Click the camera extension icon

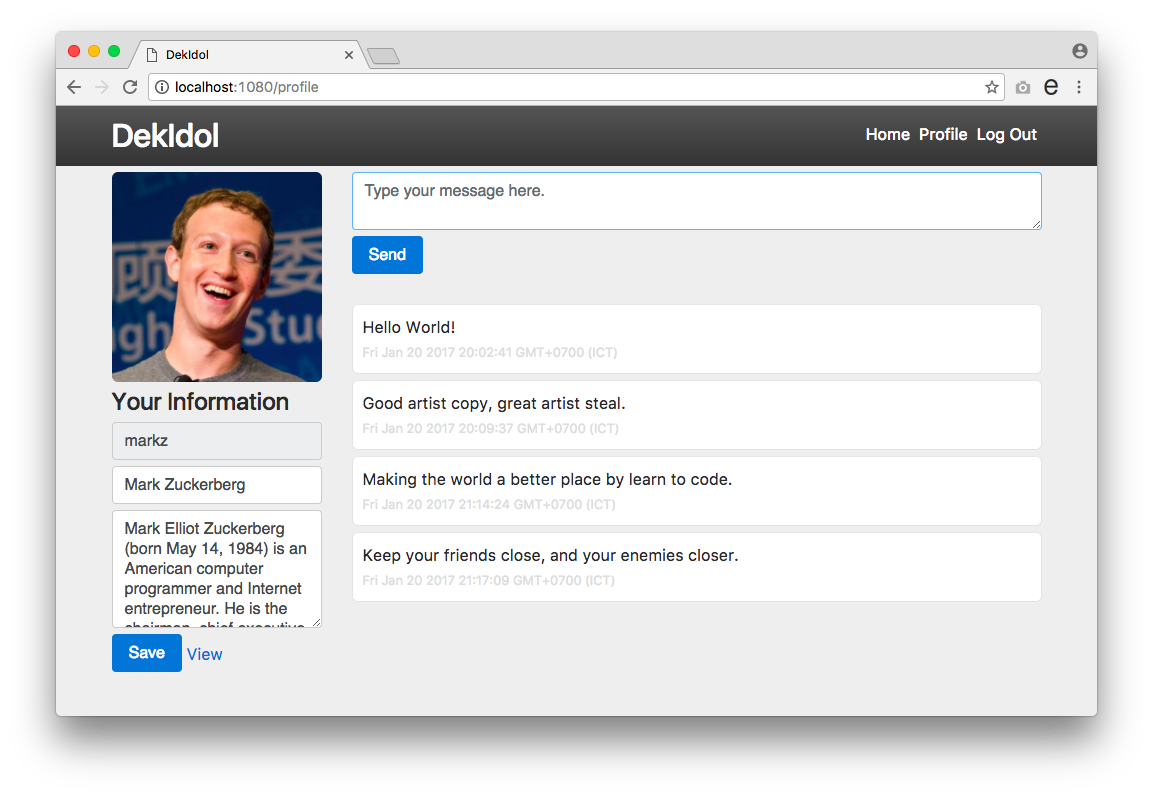coord(1023,88)
